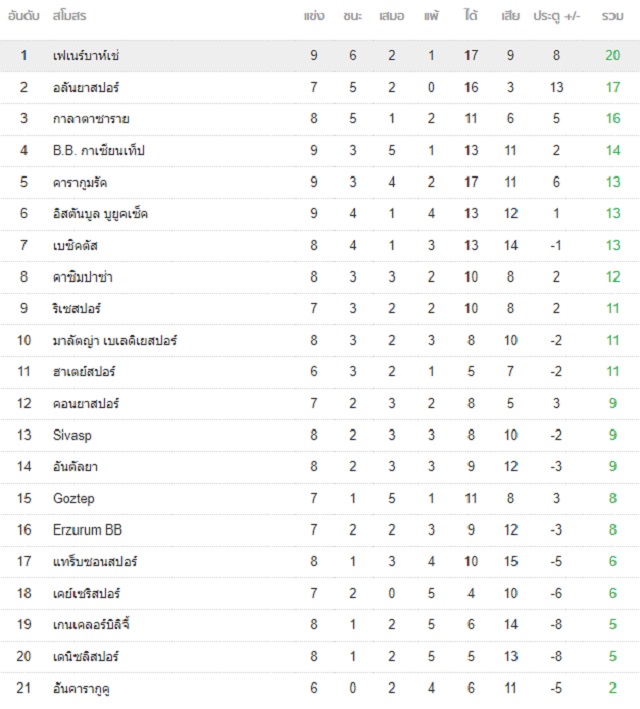Select the อันดับ rank column header
This screenshot has width=640, height=709.
point(24,16)
